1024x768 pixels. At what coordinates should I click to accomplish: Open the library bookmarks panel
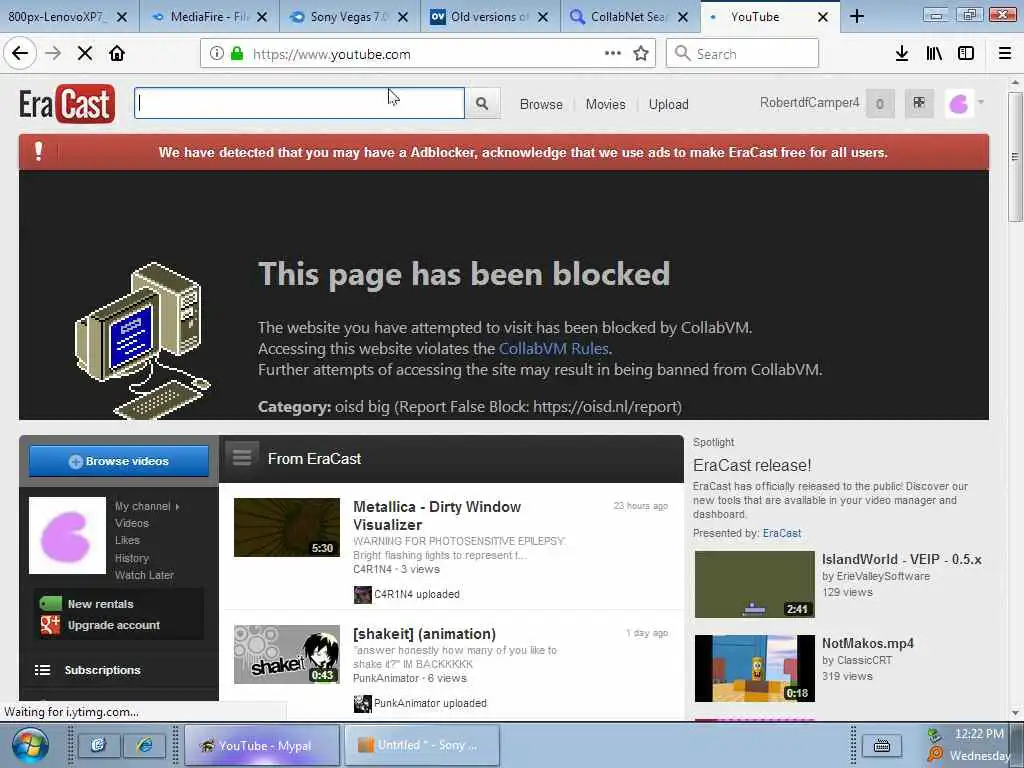click(934, 54)
